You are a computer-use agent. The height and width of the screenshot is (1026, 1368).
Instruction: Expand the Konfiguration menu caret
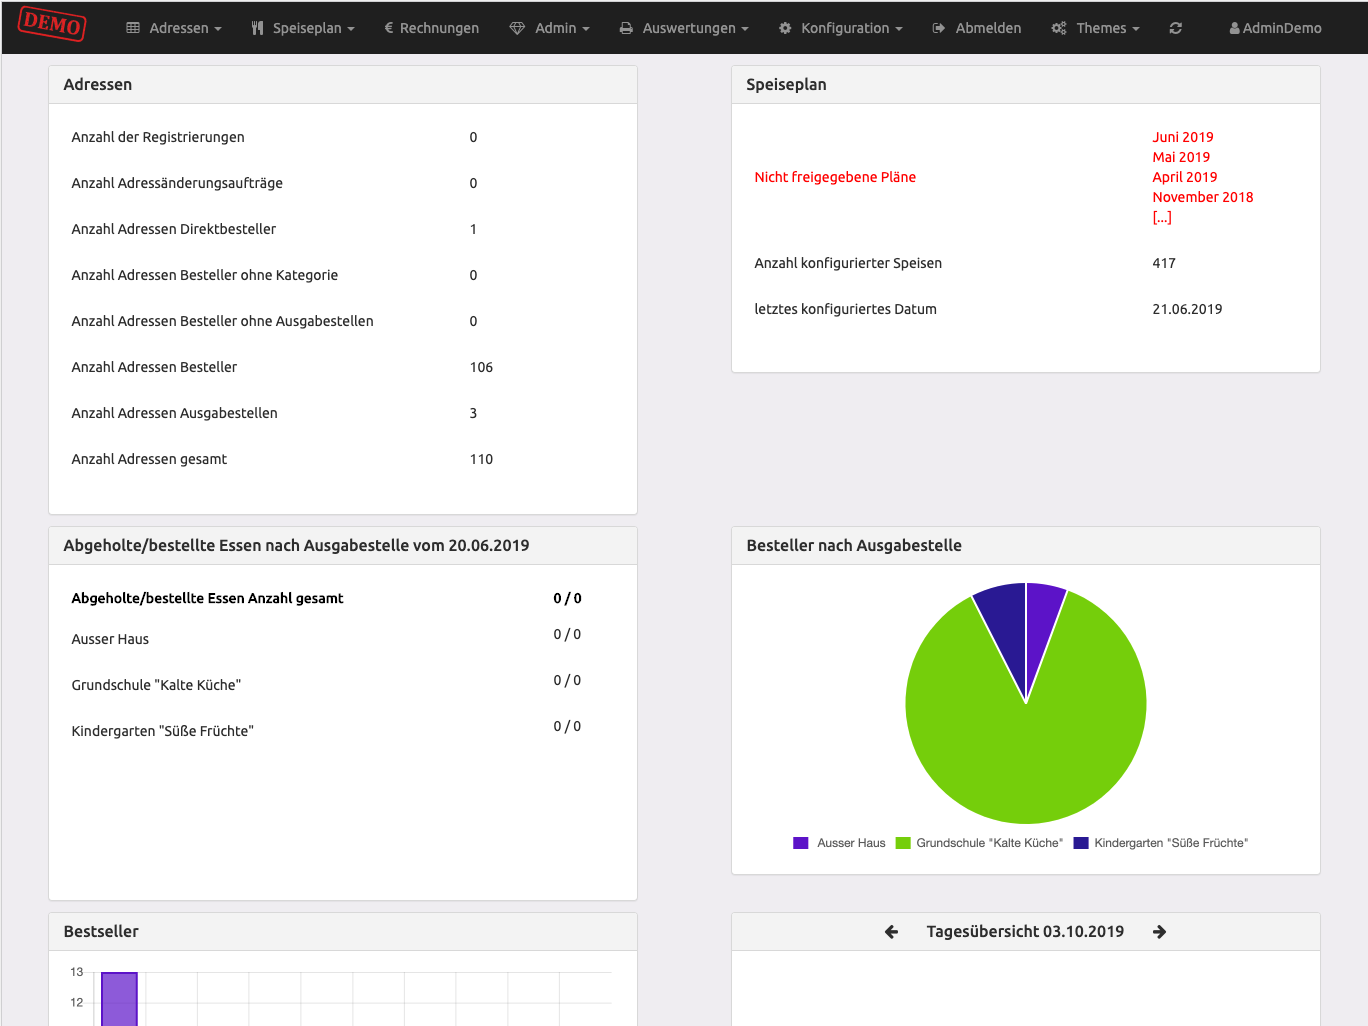point(899,29)
